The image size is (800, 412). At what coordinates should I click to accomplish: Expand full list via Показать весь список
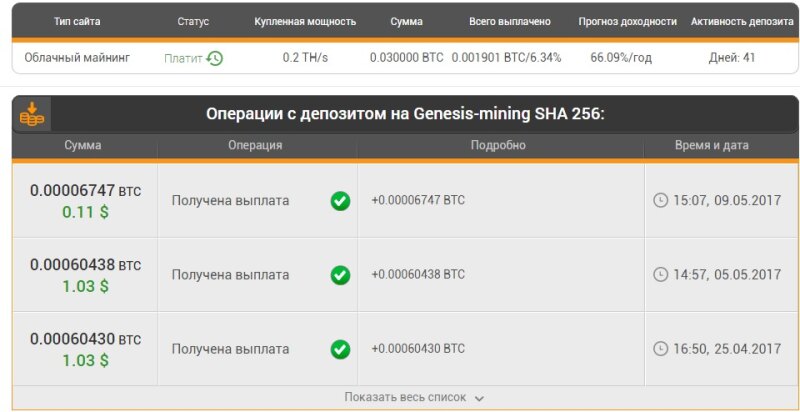tap(405, 397)
